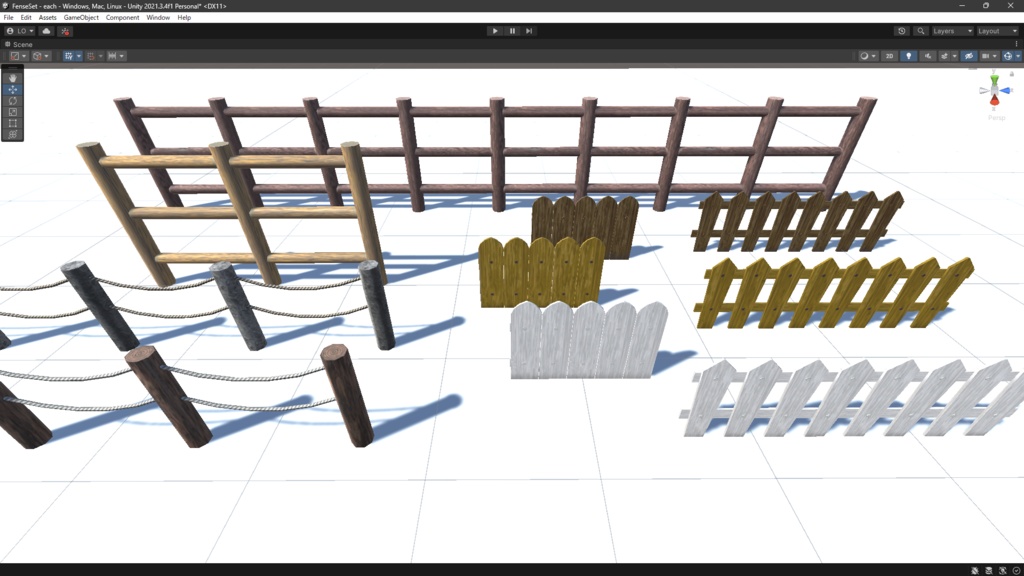The height and width of the screenshot is (576, 1024).
Task: Open Unity Cloud services
Action: pyautogui.click(x=46, y=31)
